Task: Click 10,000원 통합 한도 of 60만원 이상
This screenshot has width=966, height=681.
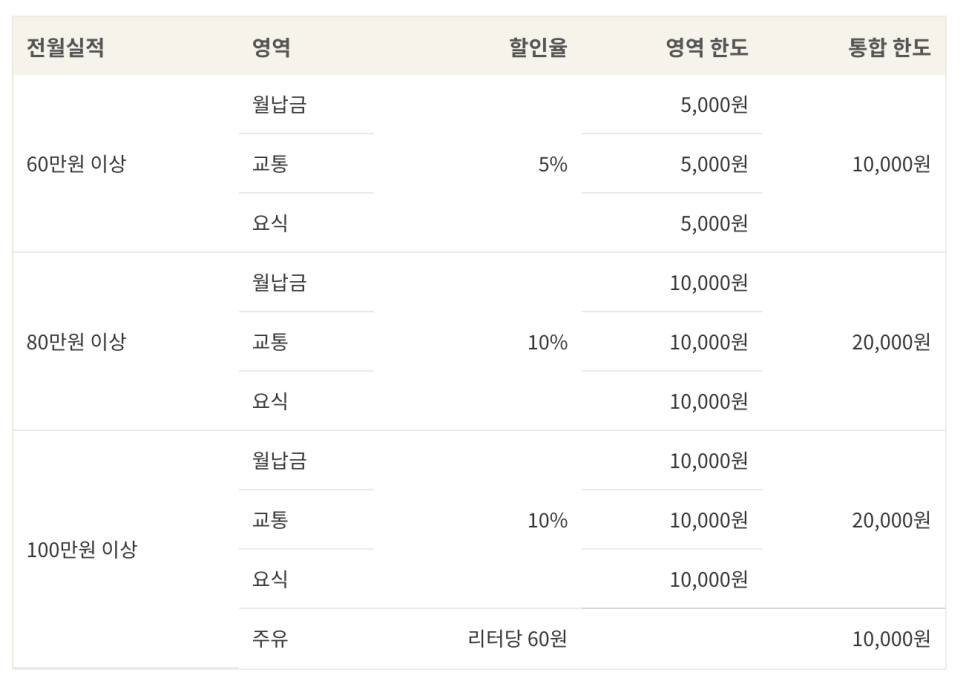Action: pos(890,164)
